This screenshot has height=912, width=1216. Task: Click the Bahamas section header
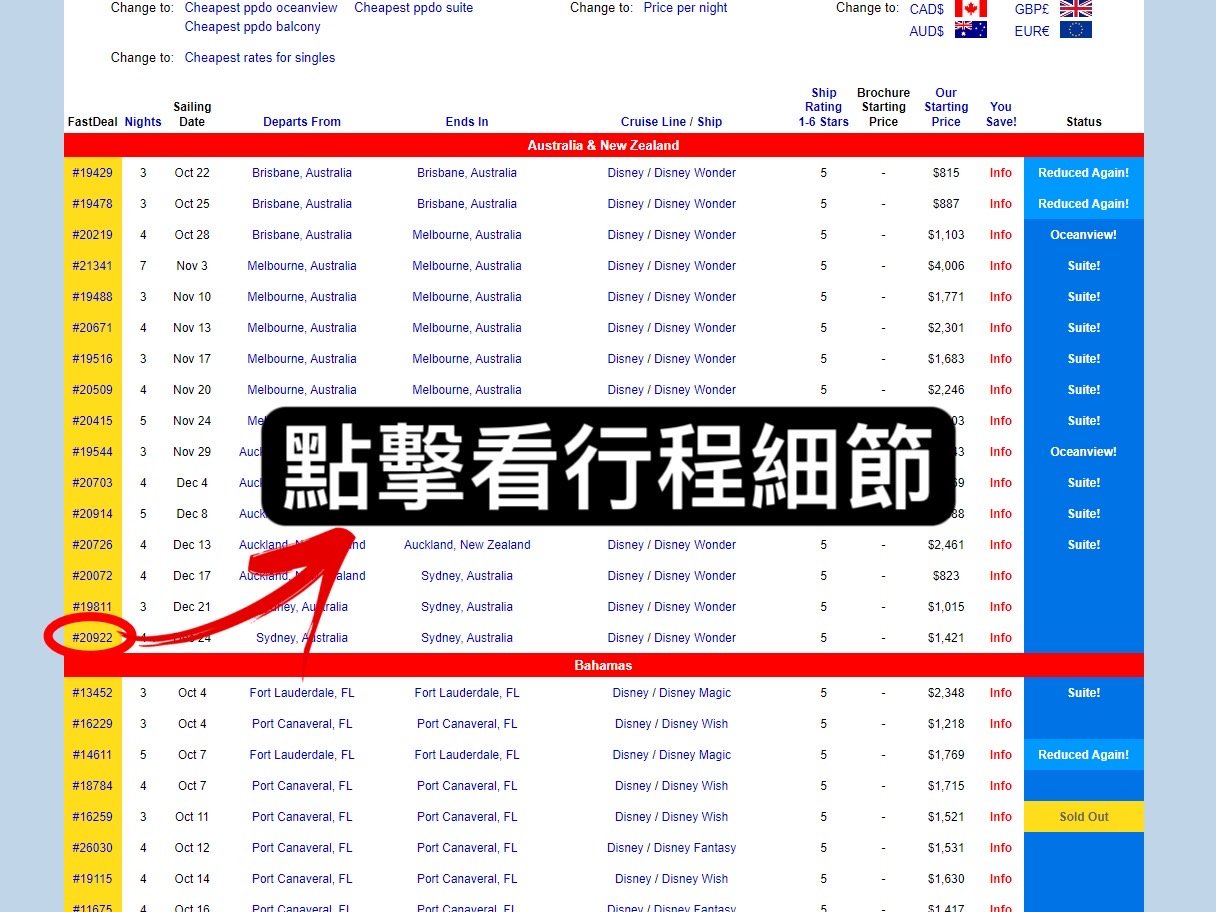604,665
